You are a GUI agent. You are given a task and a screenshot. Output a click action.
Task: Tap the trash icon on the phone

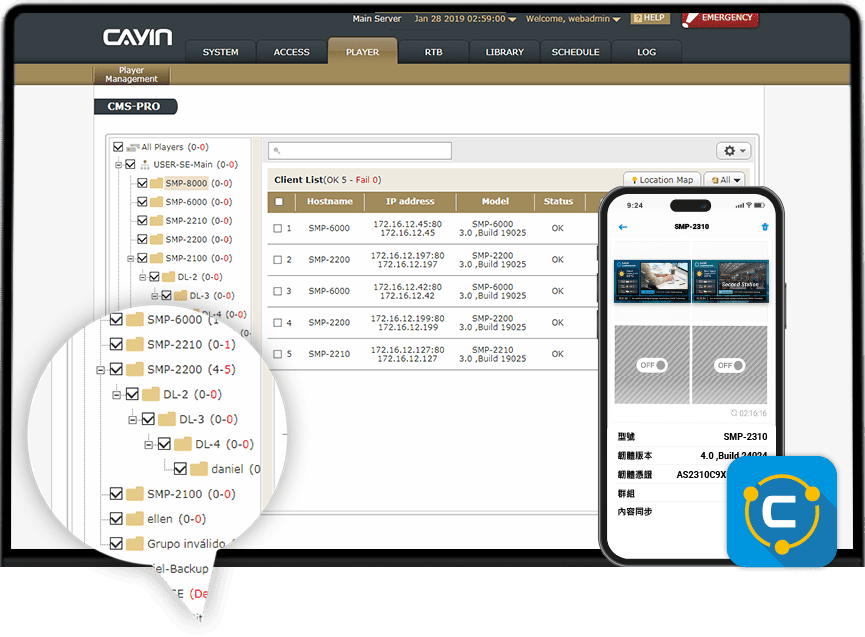point(765,227)
